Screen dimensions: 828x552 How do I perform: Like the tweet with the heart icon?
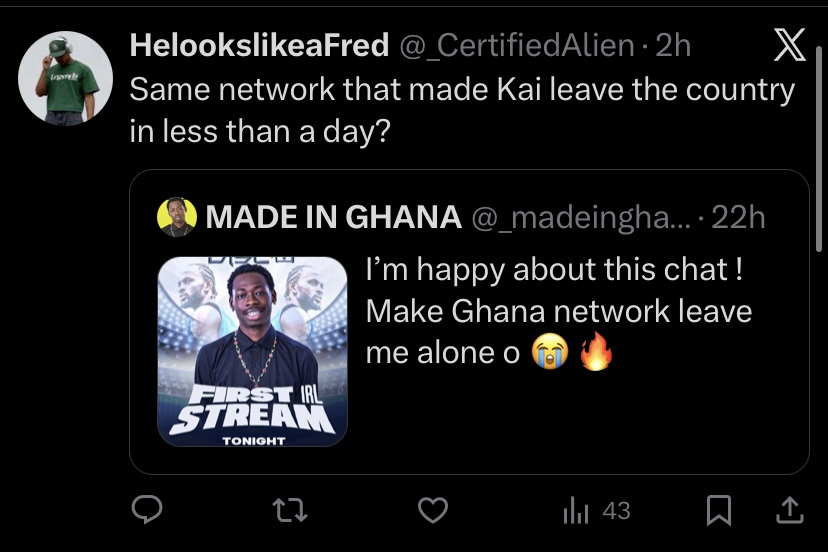click(x=432, y=511)
